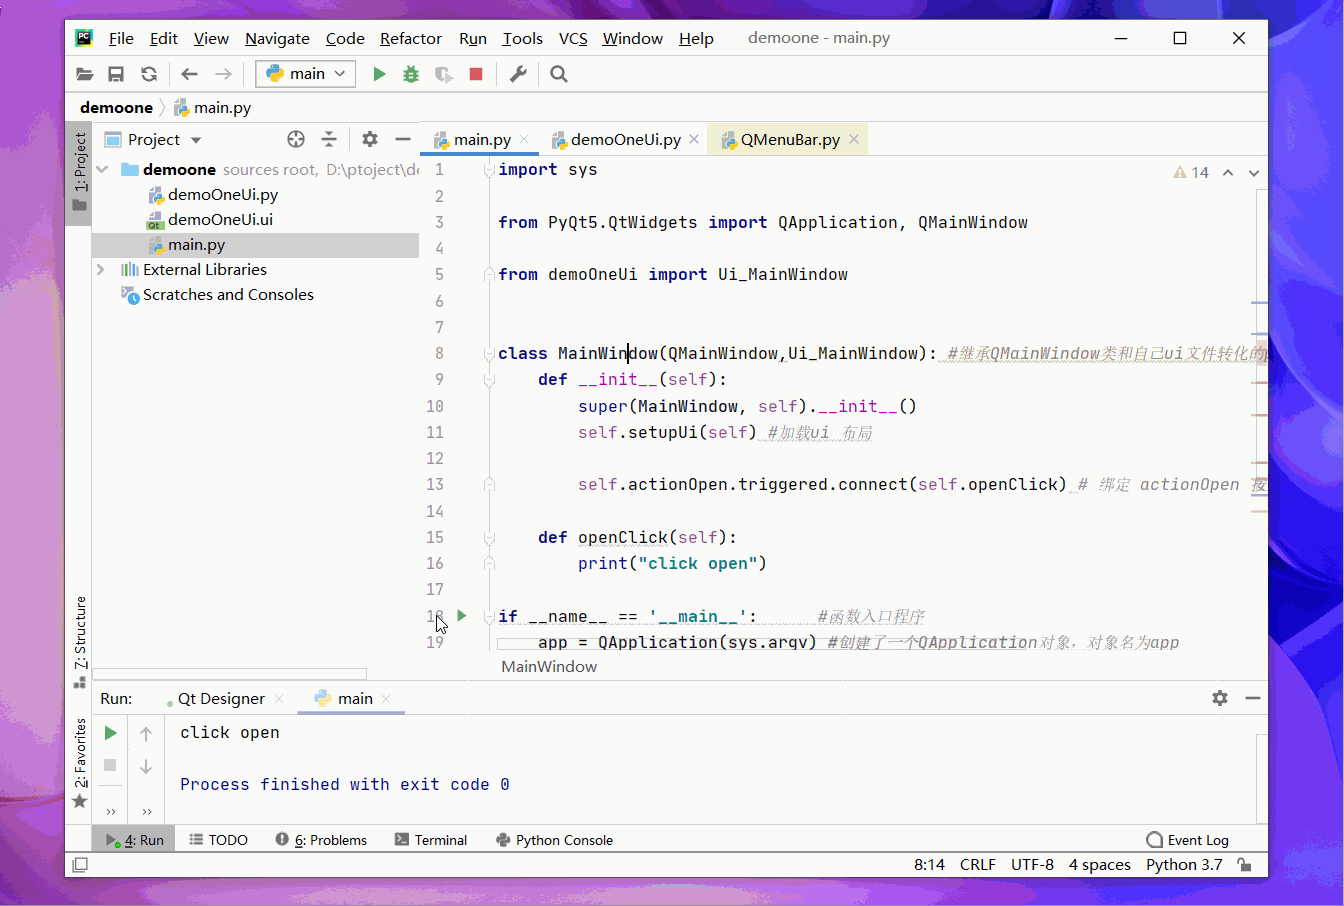Collapse the demoone root folder
The height and width of the screenshot is (906, 1344).
pos(102,170)
